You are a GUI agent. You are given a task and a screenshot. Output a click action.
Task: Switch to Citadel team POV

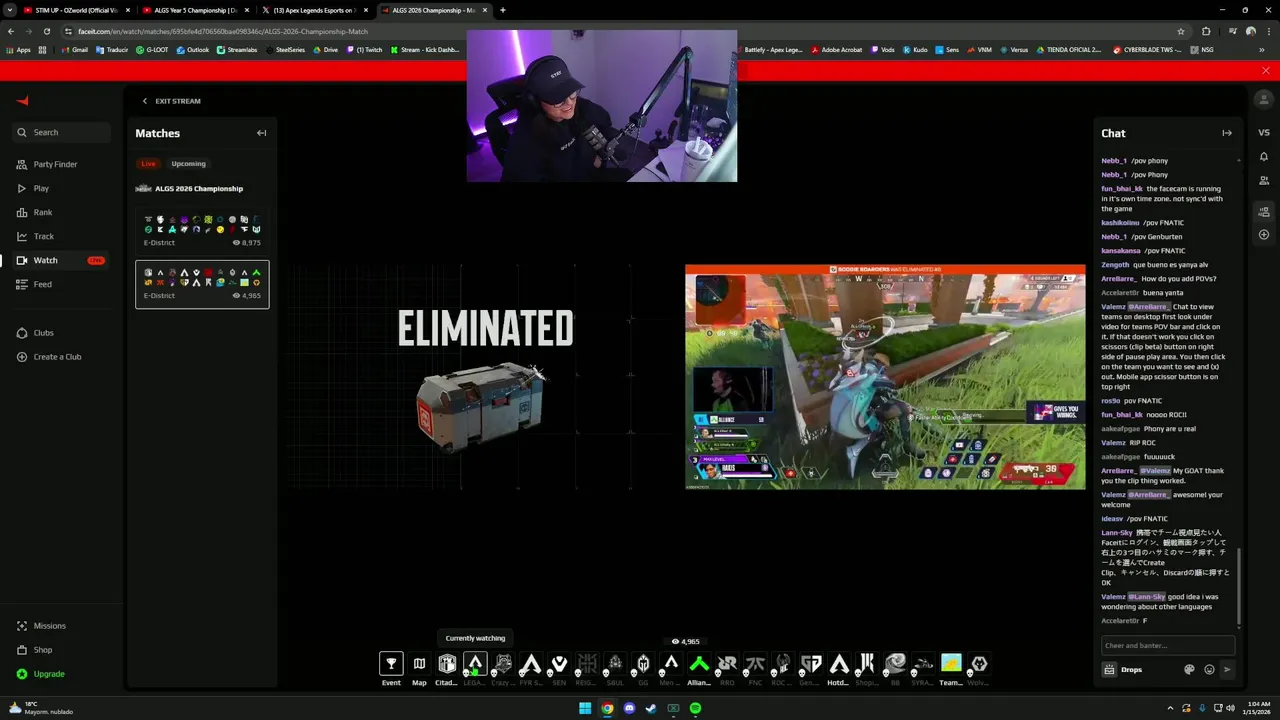point(447,664)
